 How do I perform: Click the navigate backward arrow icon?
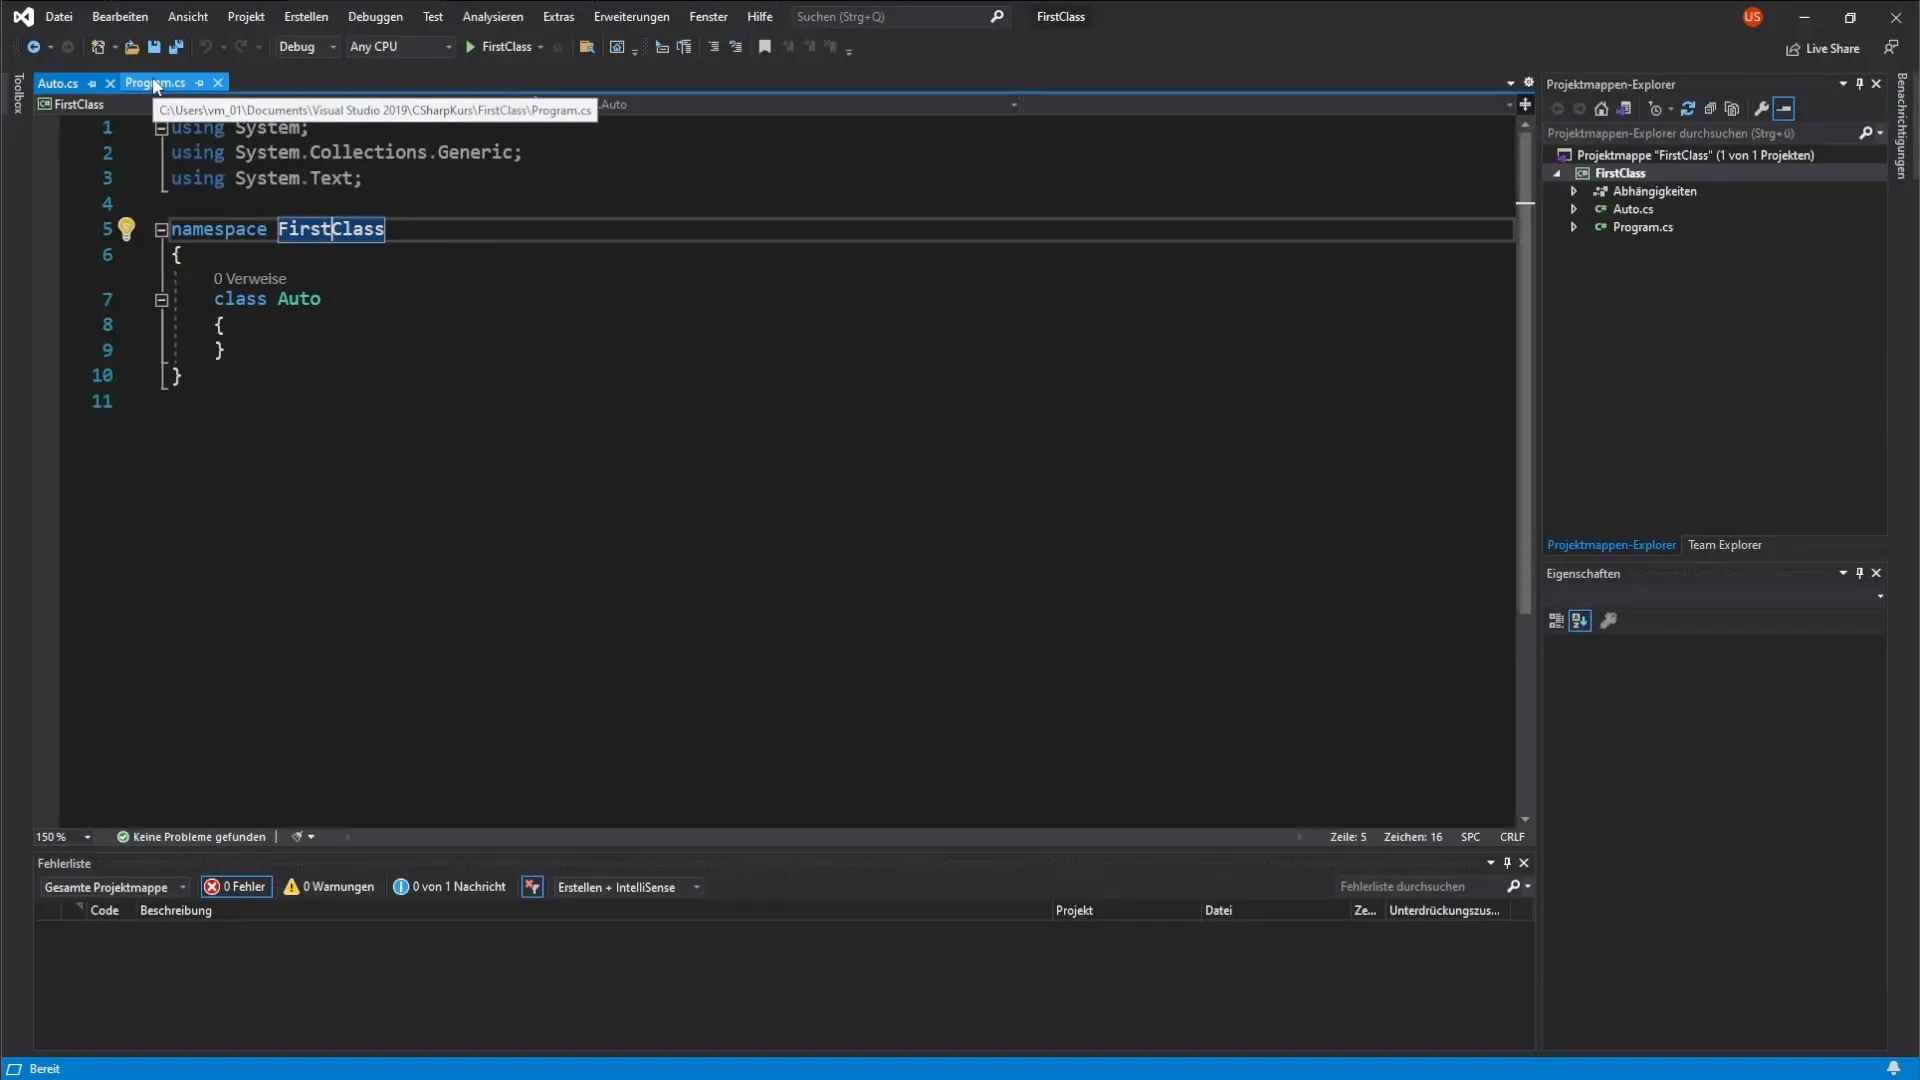pyautogui.click(x=33, y=47)
